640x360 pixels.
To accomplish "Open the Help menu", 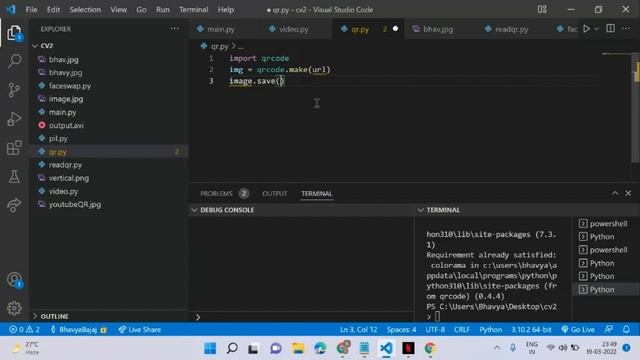I will click(x=225, y=9).
